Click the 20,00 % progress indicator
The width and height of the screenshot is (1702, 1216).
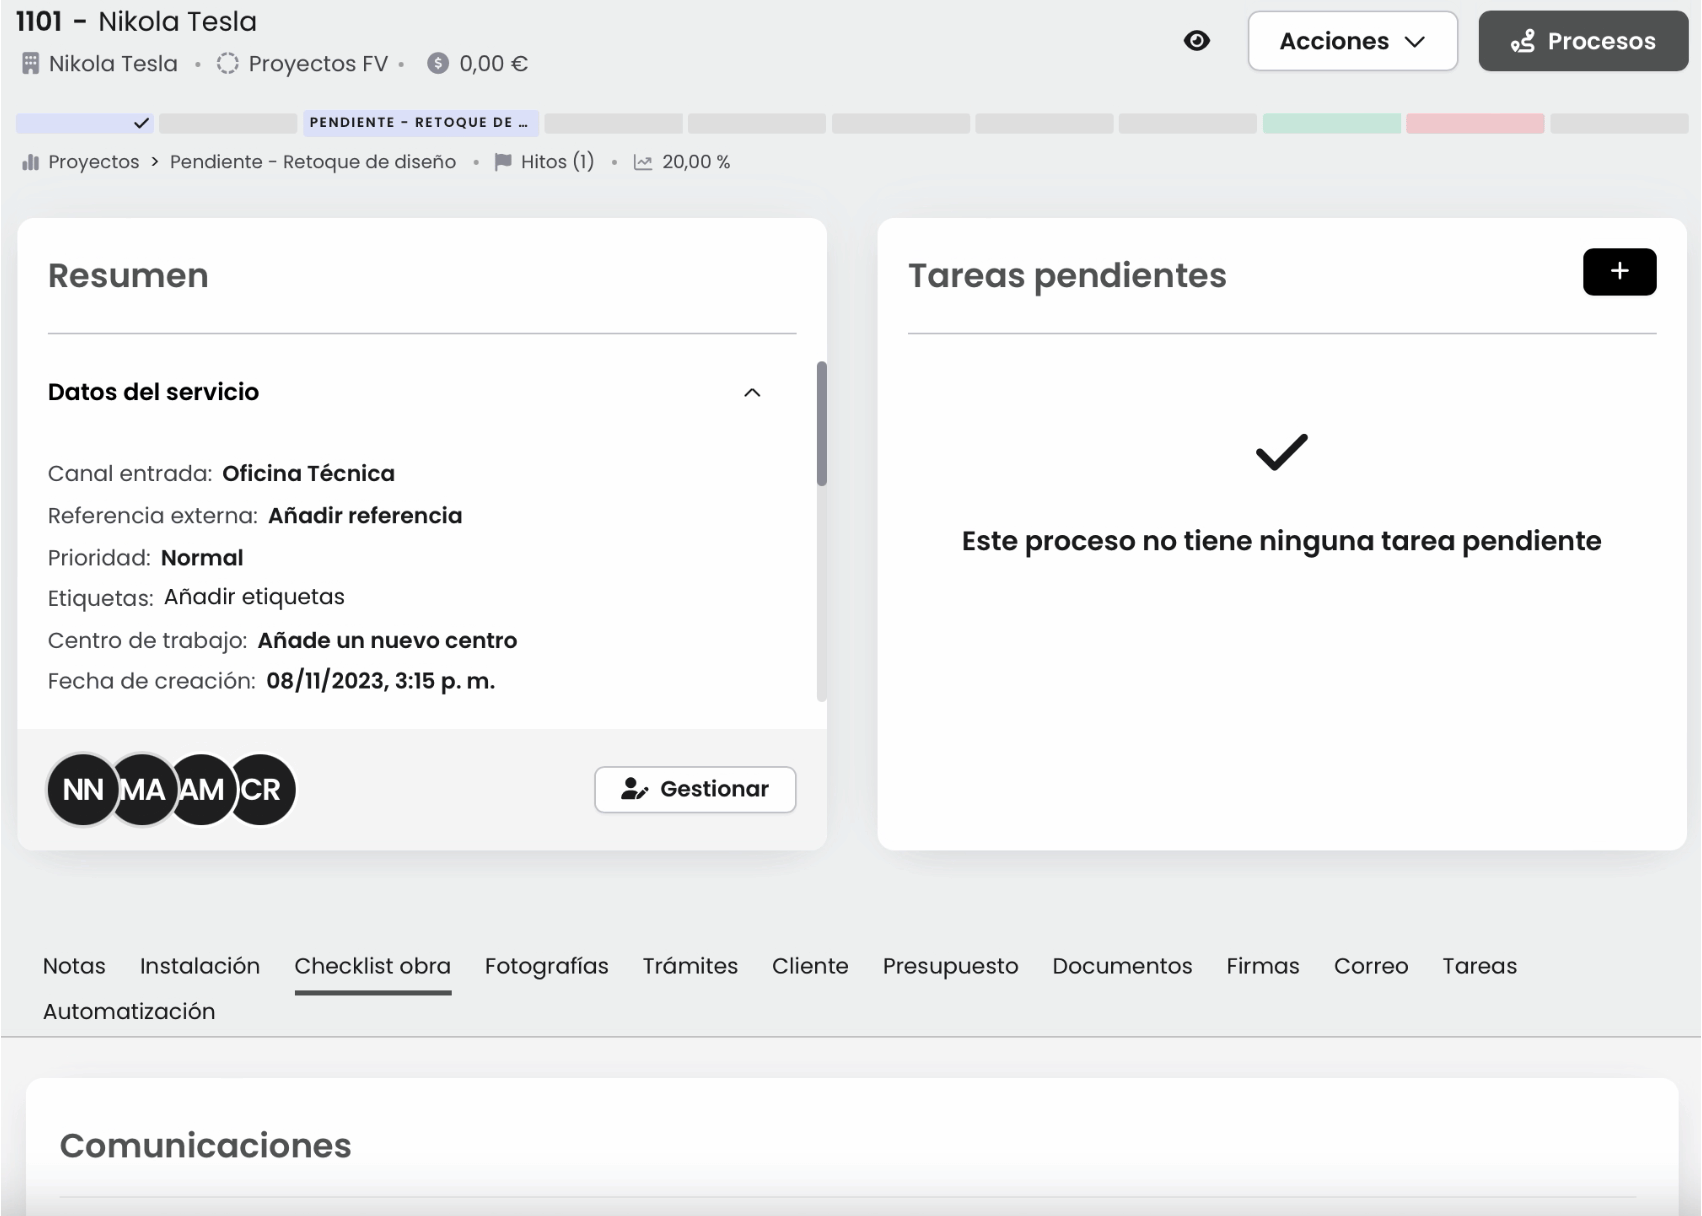tap(696, 162)
